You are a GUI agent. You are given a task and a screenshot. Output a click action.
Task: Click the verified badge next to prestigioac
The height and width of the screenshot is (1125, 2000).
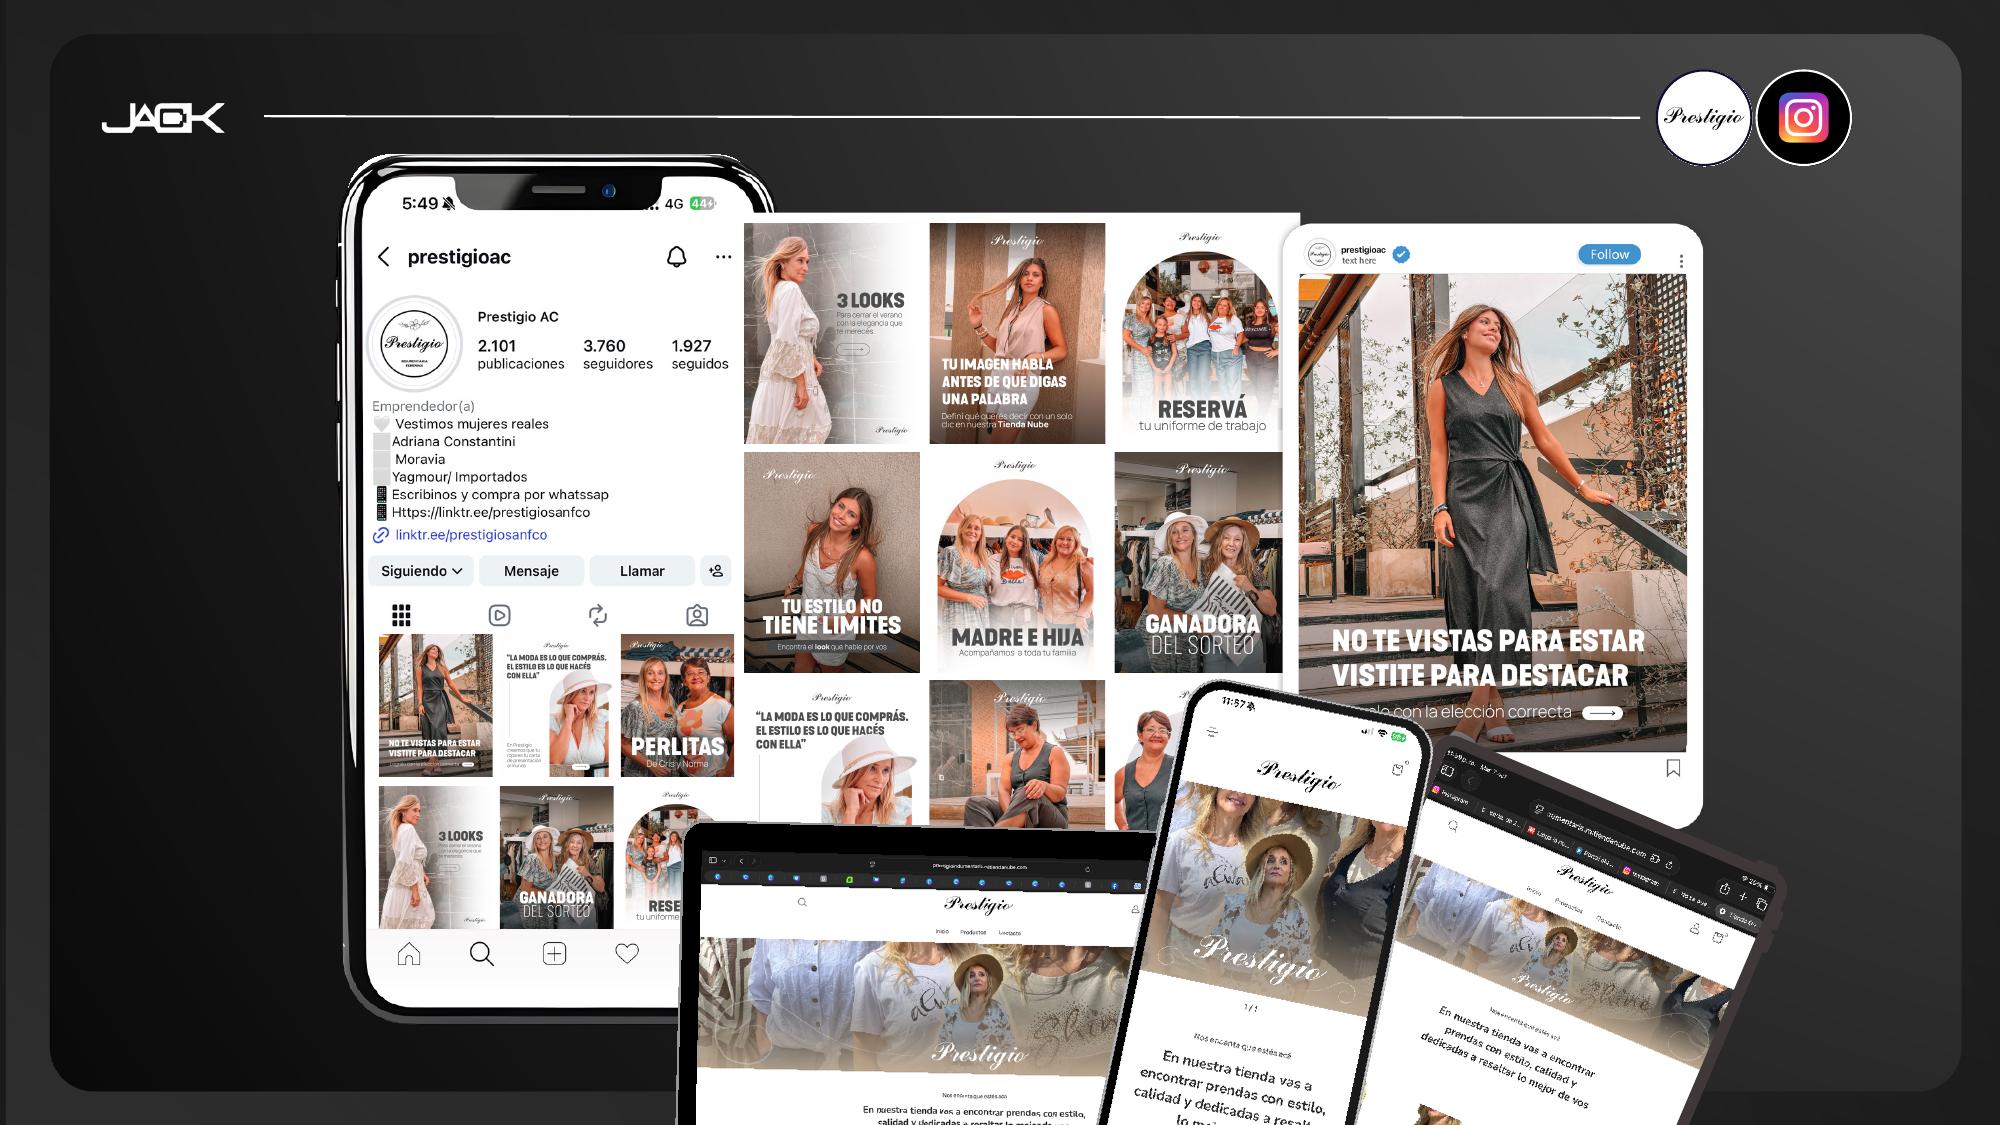tap(1401, 254)
